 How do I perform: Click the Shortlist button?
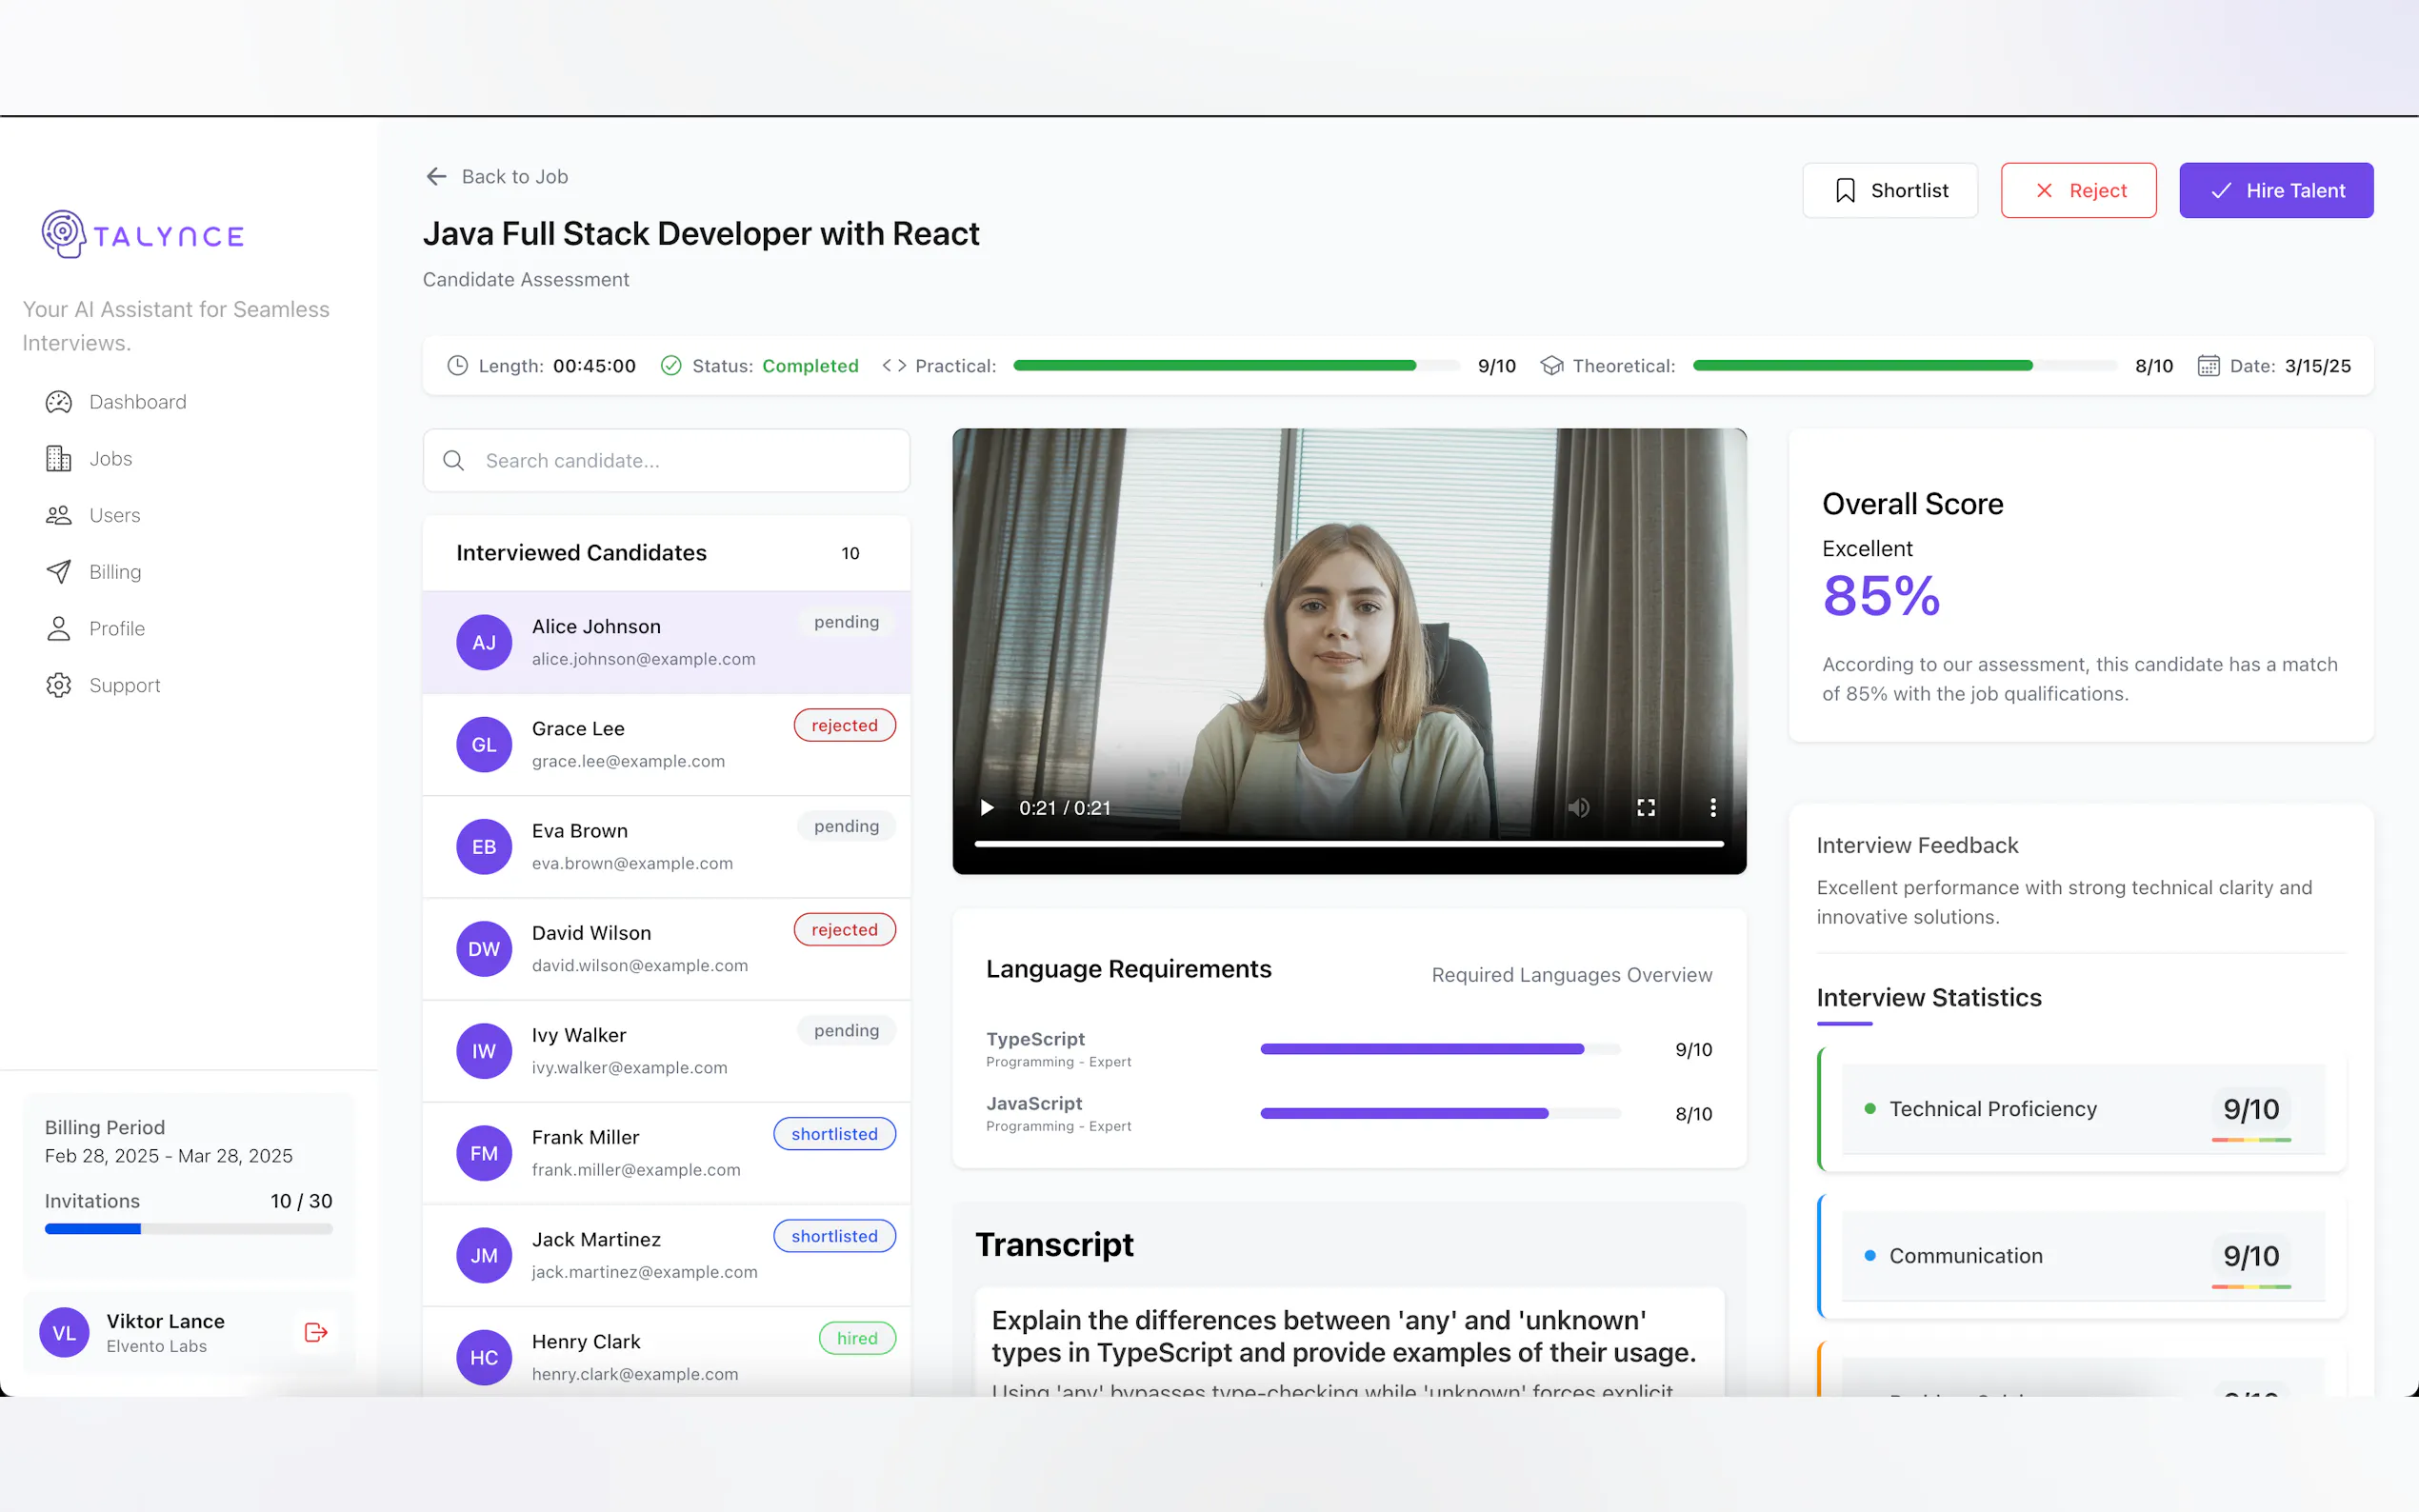coord(1889,190)
